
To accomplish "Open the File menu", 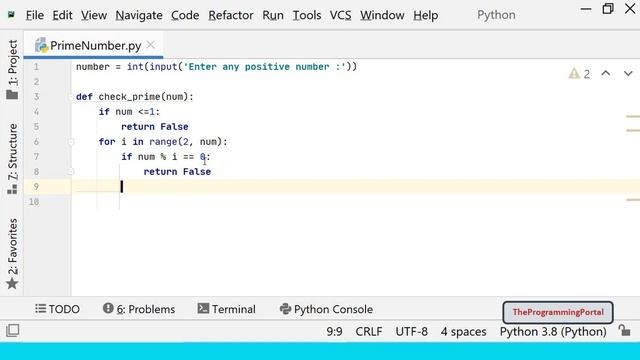I will coord(35,15).
